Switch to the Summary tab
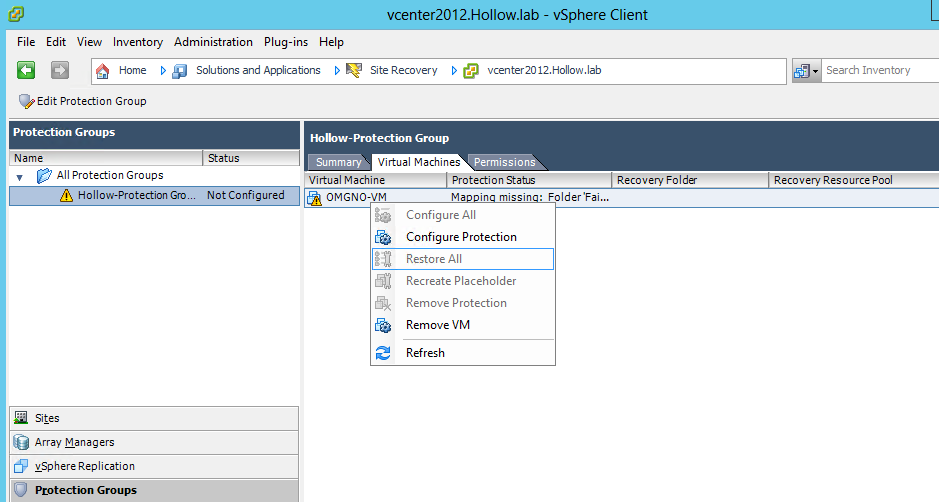Image resolution: width=939 pixels, height=502 pixels. click(x=338, y=162)
